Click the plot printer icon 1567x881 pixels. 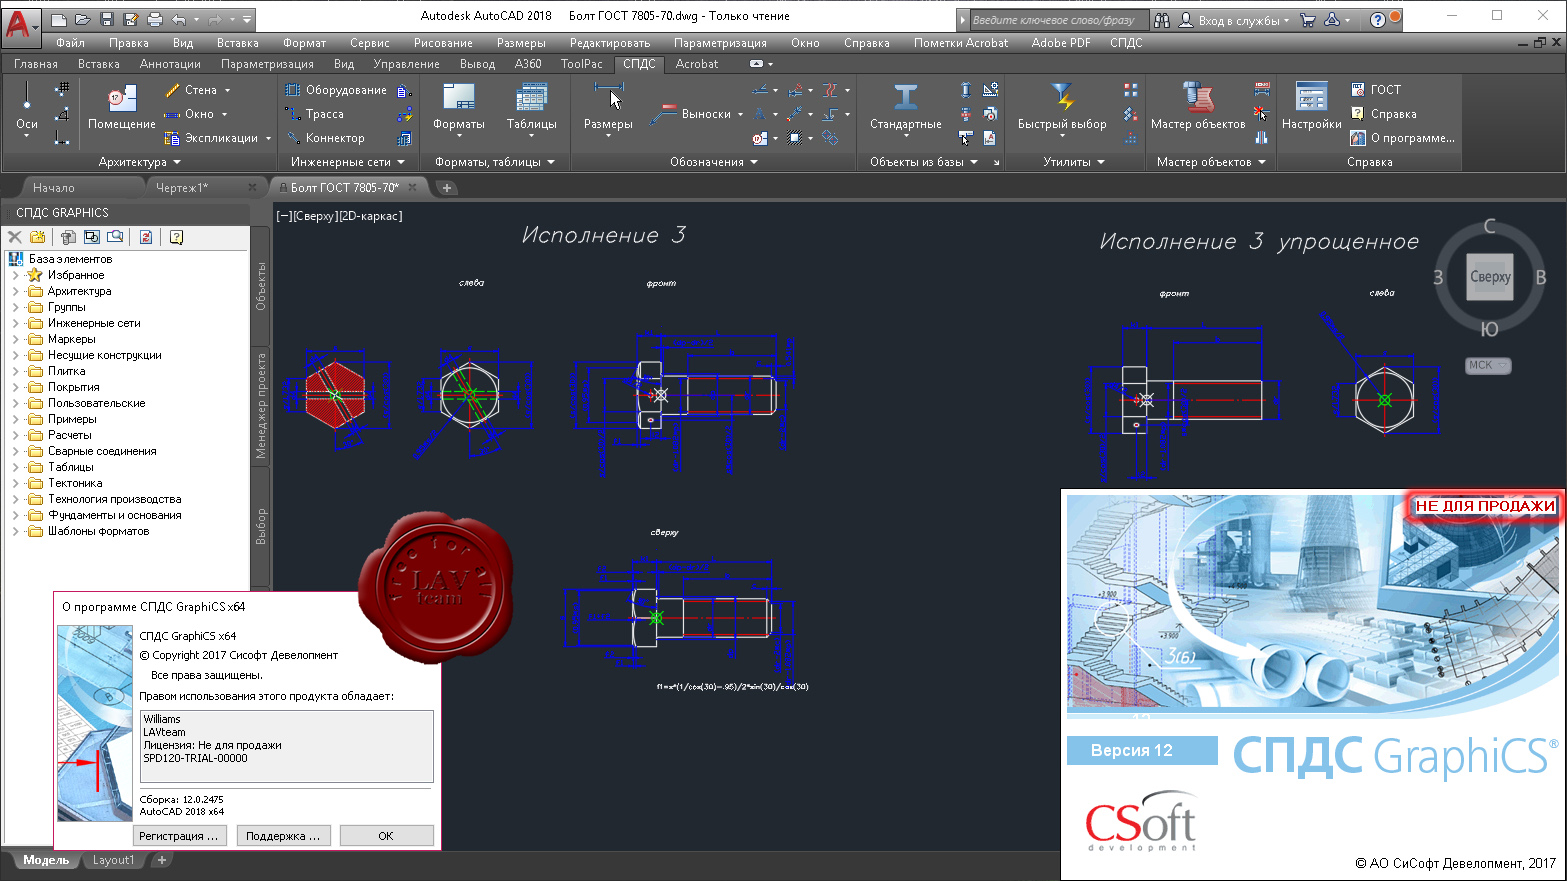(x=155, y=19)
